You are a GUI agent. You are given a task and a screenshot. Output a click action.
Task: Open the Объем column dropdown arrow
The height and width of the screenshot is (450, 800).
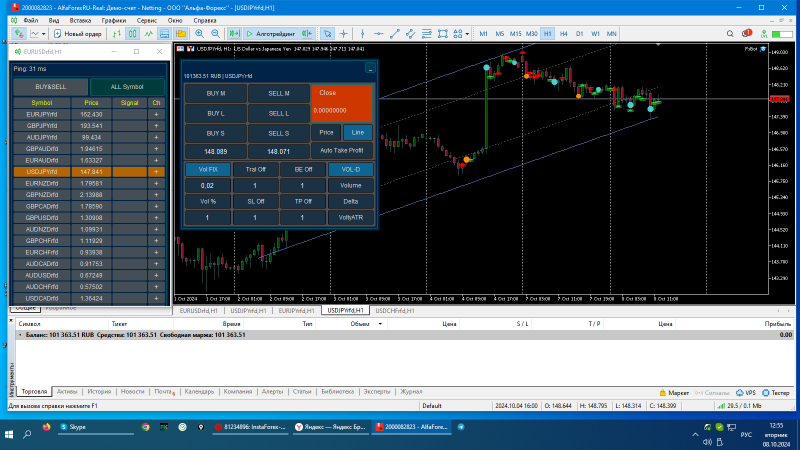pos(380,324)
